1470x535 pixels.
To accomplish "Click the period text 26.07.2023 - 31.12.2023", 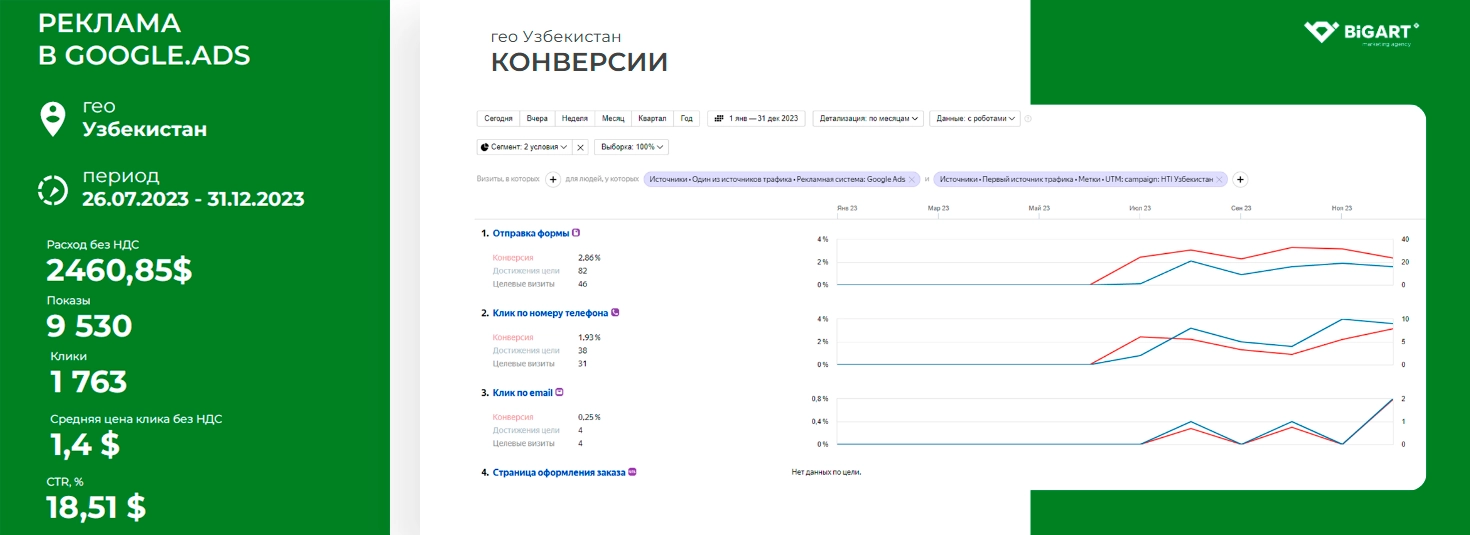I will tap(193, 199).
